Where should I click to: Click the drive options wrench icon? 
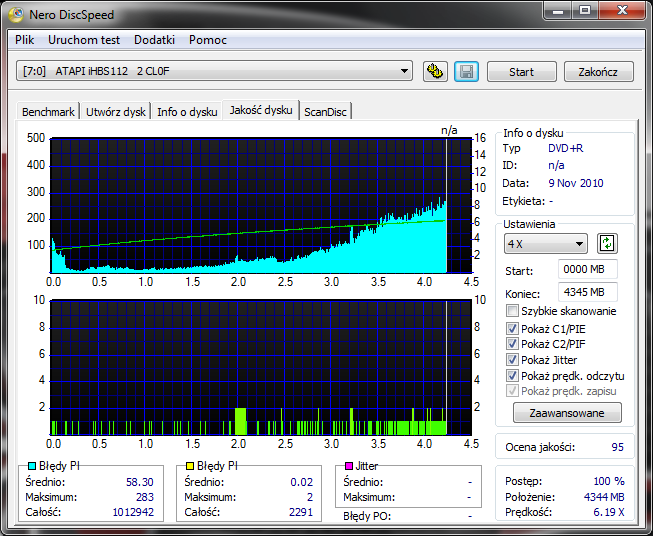click(x=435, y=72)
